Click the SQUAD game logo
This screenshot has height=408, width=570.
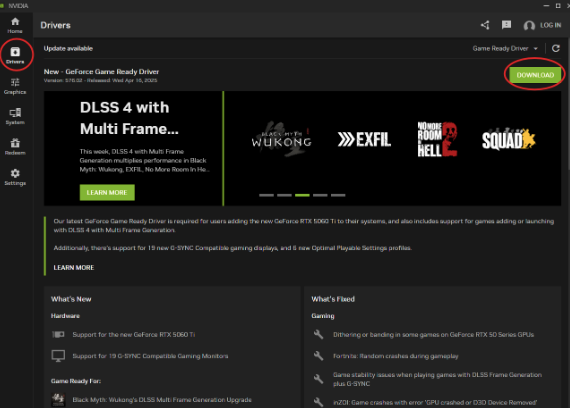click(509, 139)
